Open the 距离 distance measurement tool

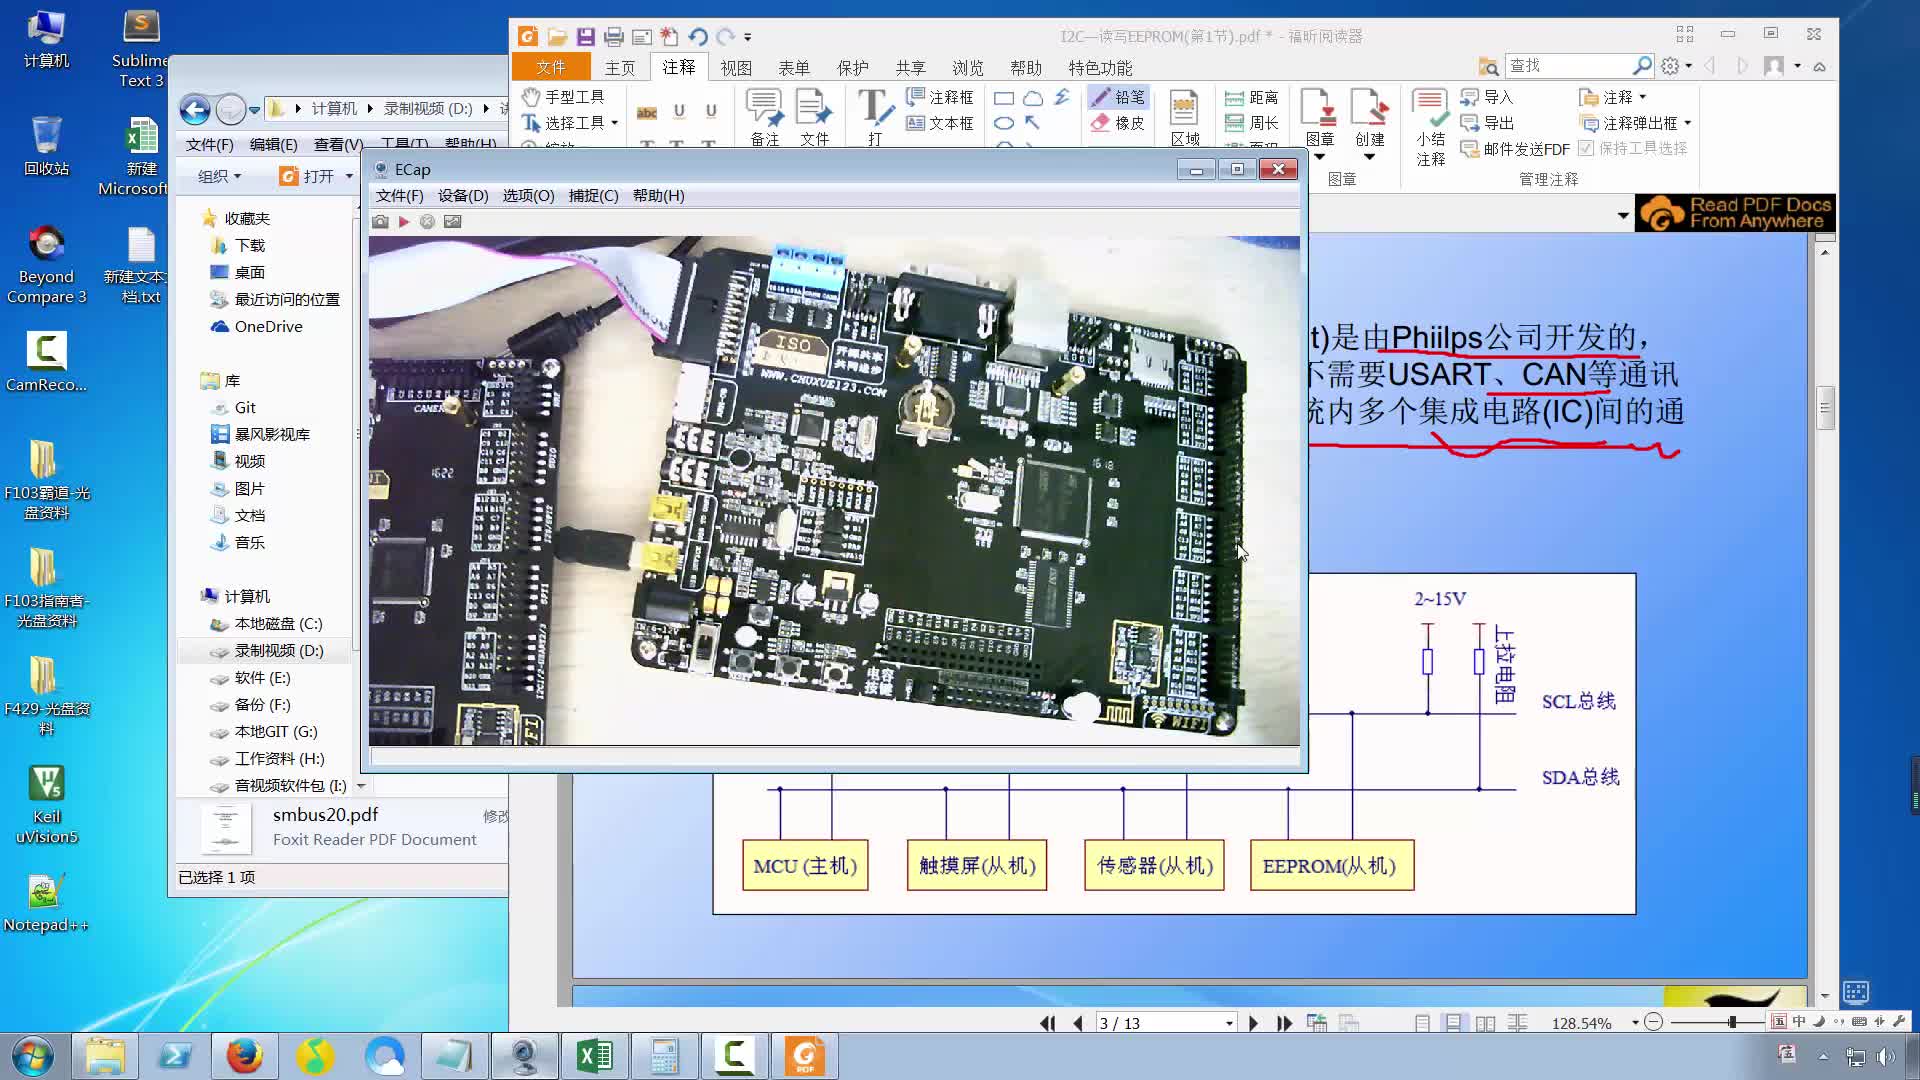tap(1253, 97)
